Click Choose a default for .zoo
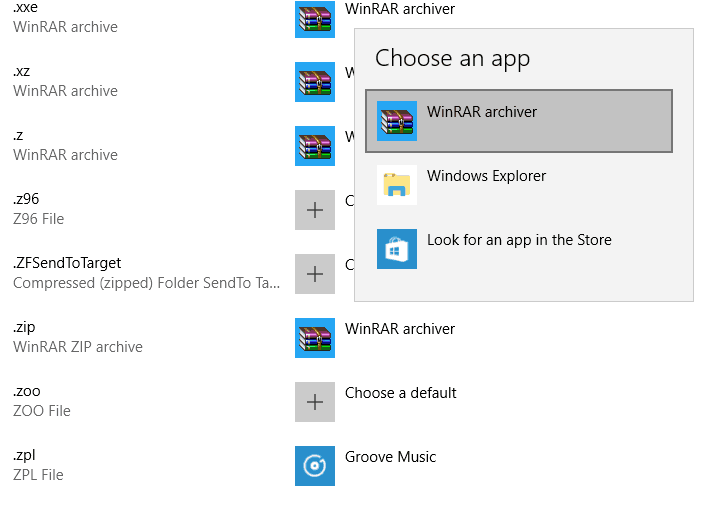 pyautogui.click(x=400, y=393)
